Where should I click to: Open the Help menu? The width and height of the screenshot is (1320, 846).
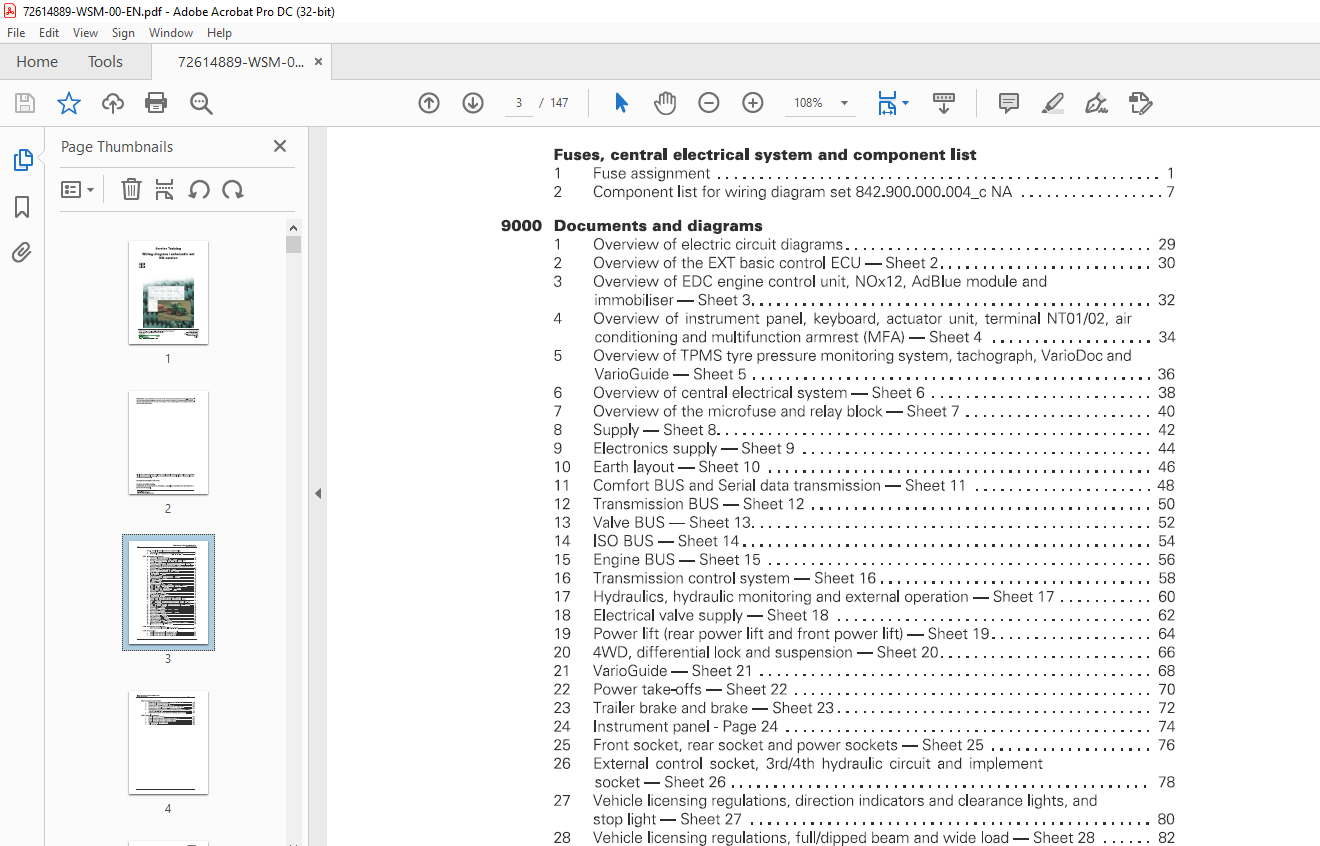219,33
